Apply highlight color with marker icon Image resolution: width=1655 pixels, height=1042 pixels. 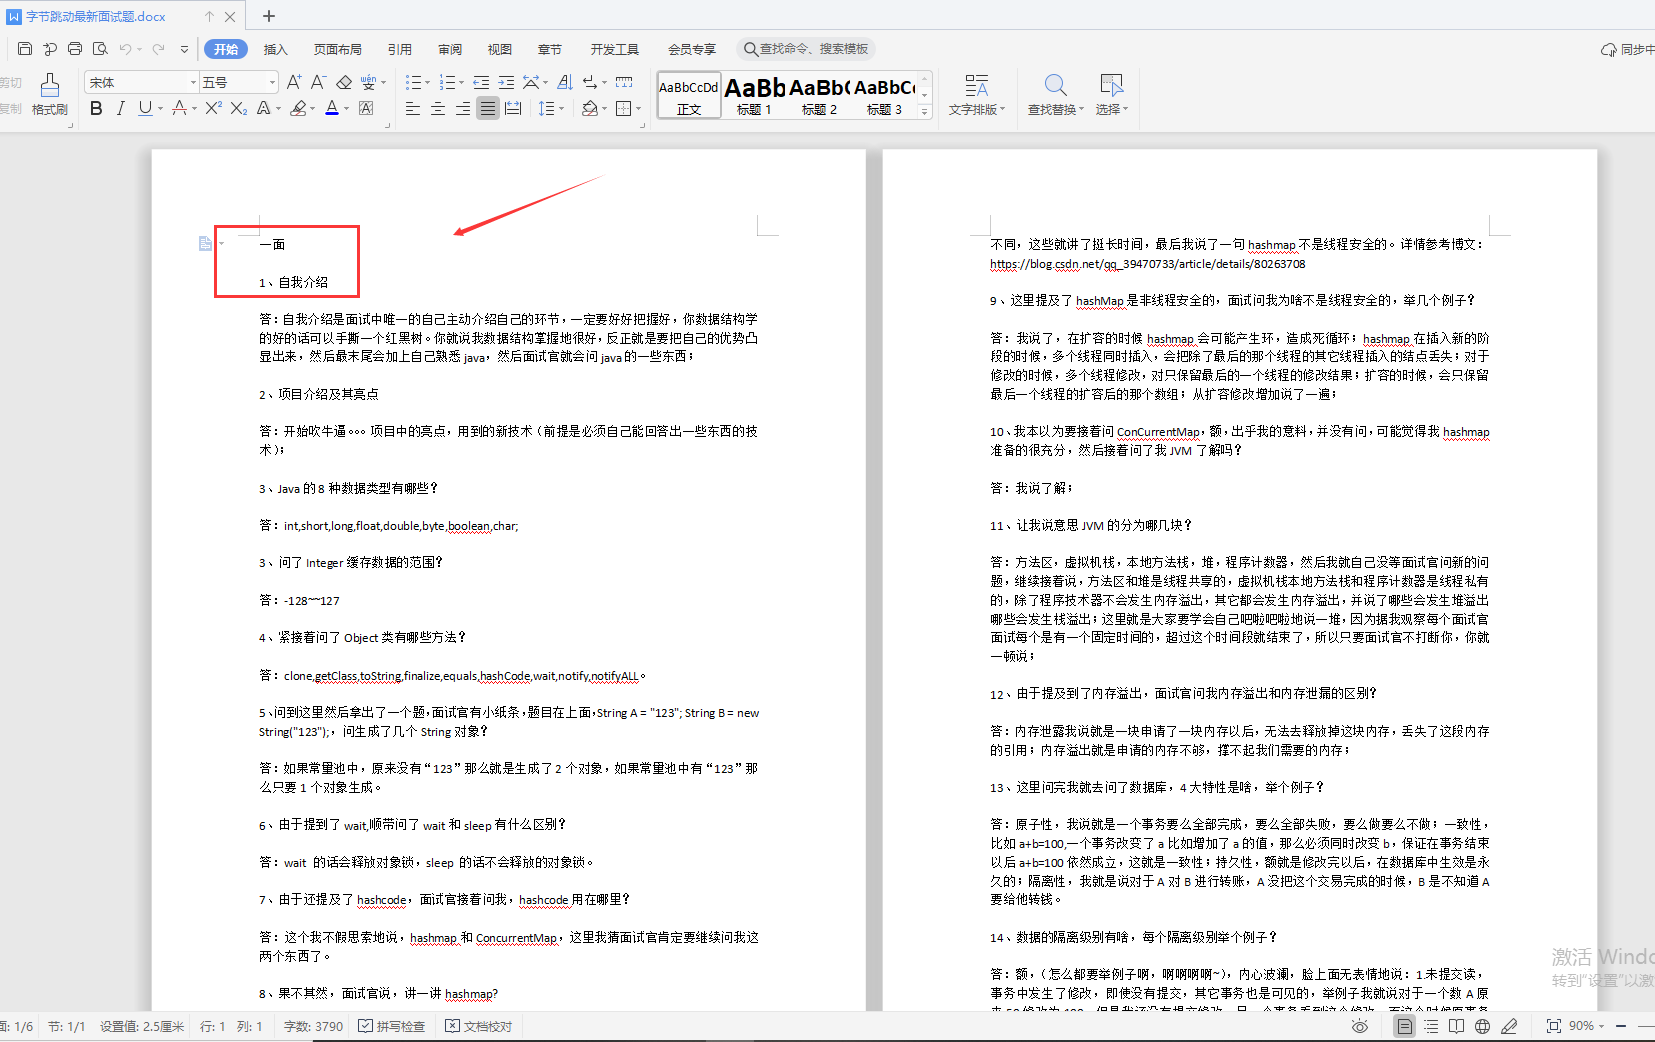(298, 108)
